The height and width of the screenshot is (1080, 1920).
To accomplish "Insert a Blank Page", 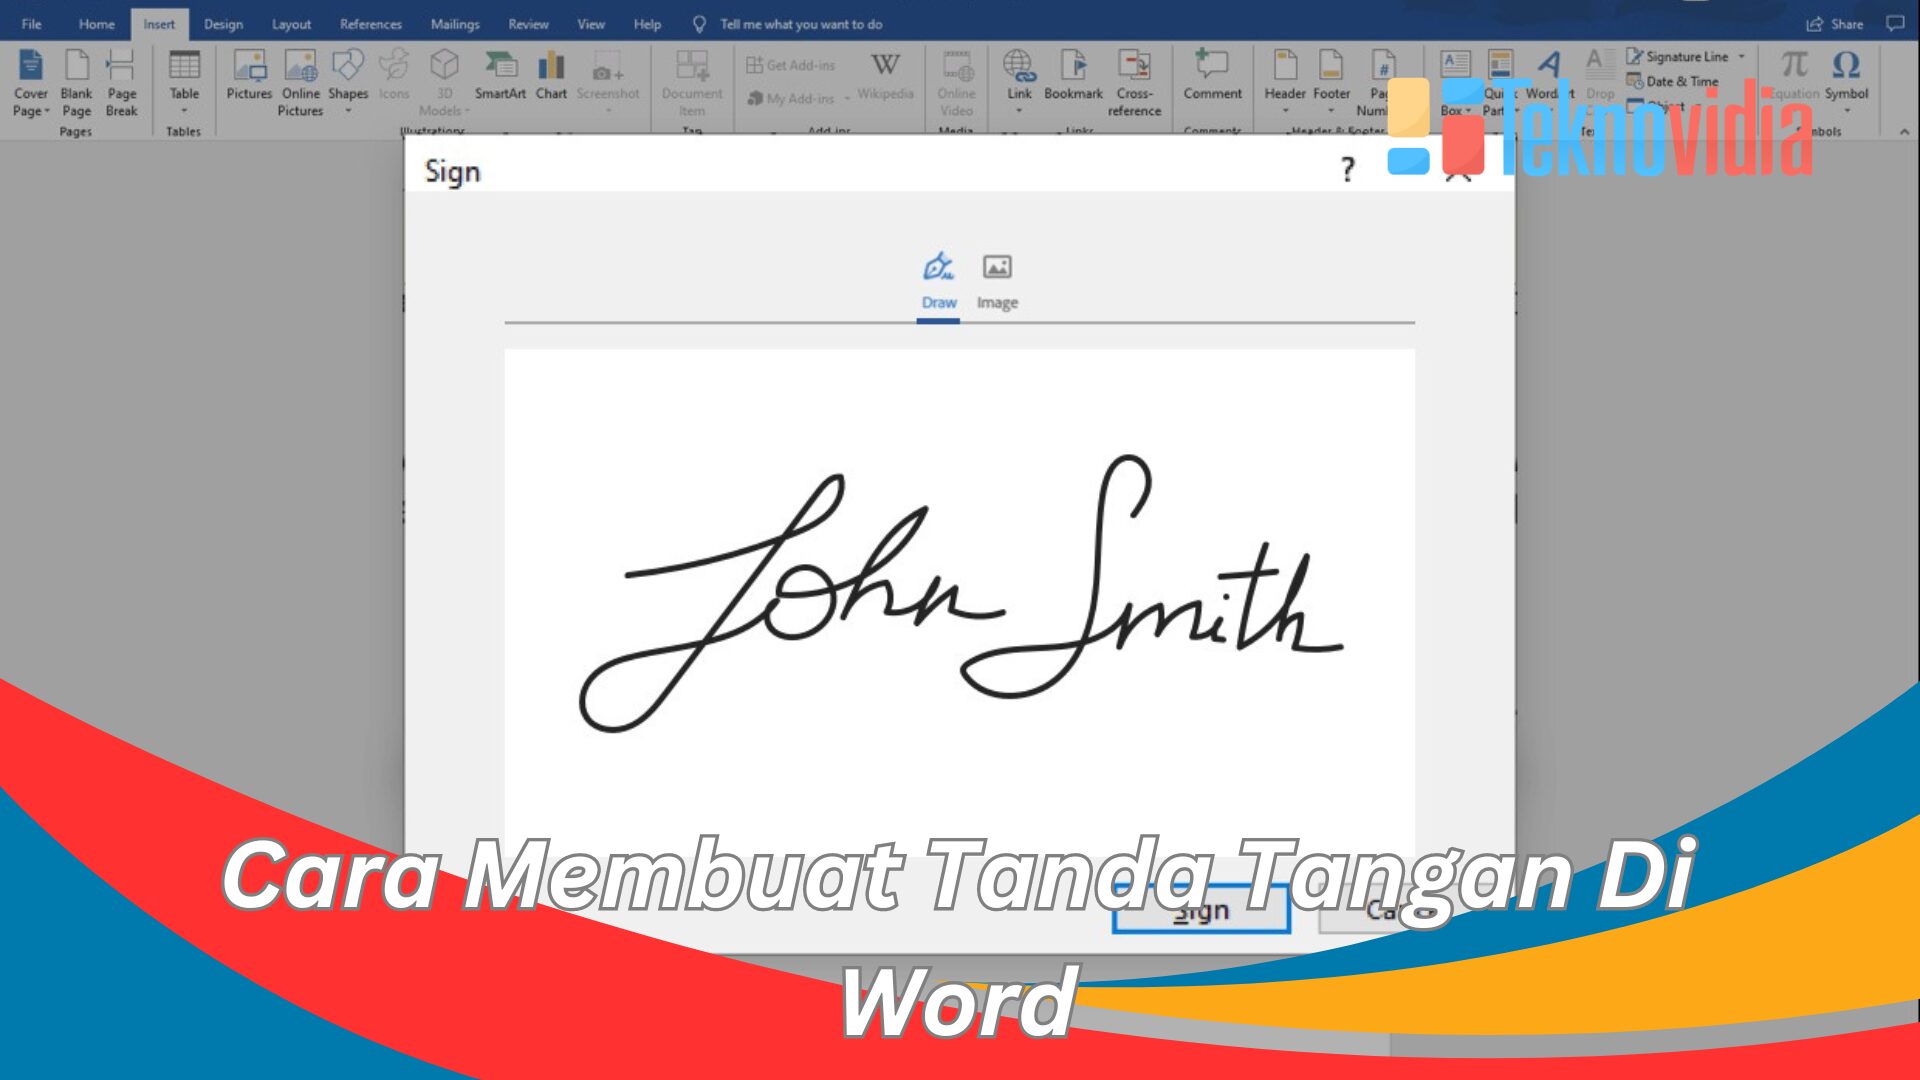I will (76, 83).
